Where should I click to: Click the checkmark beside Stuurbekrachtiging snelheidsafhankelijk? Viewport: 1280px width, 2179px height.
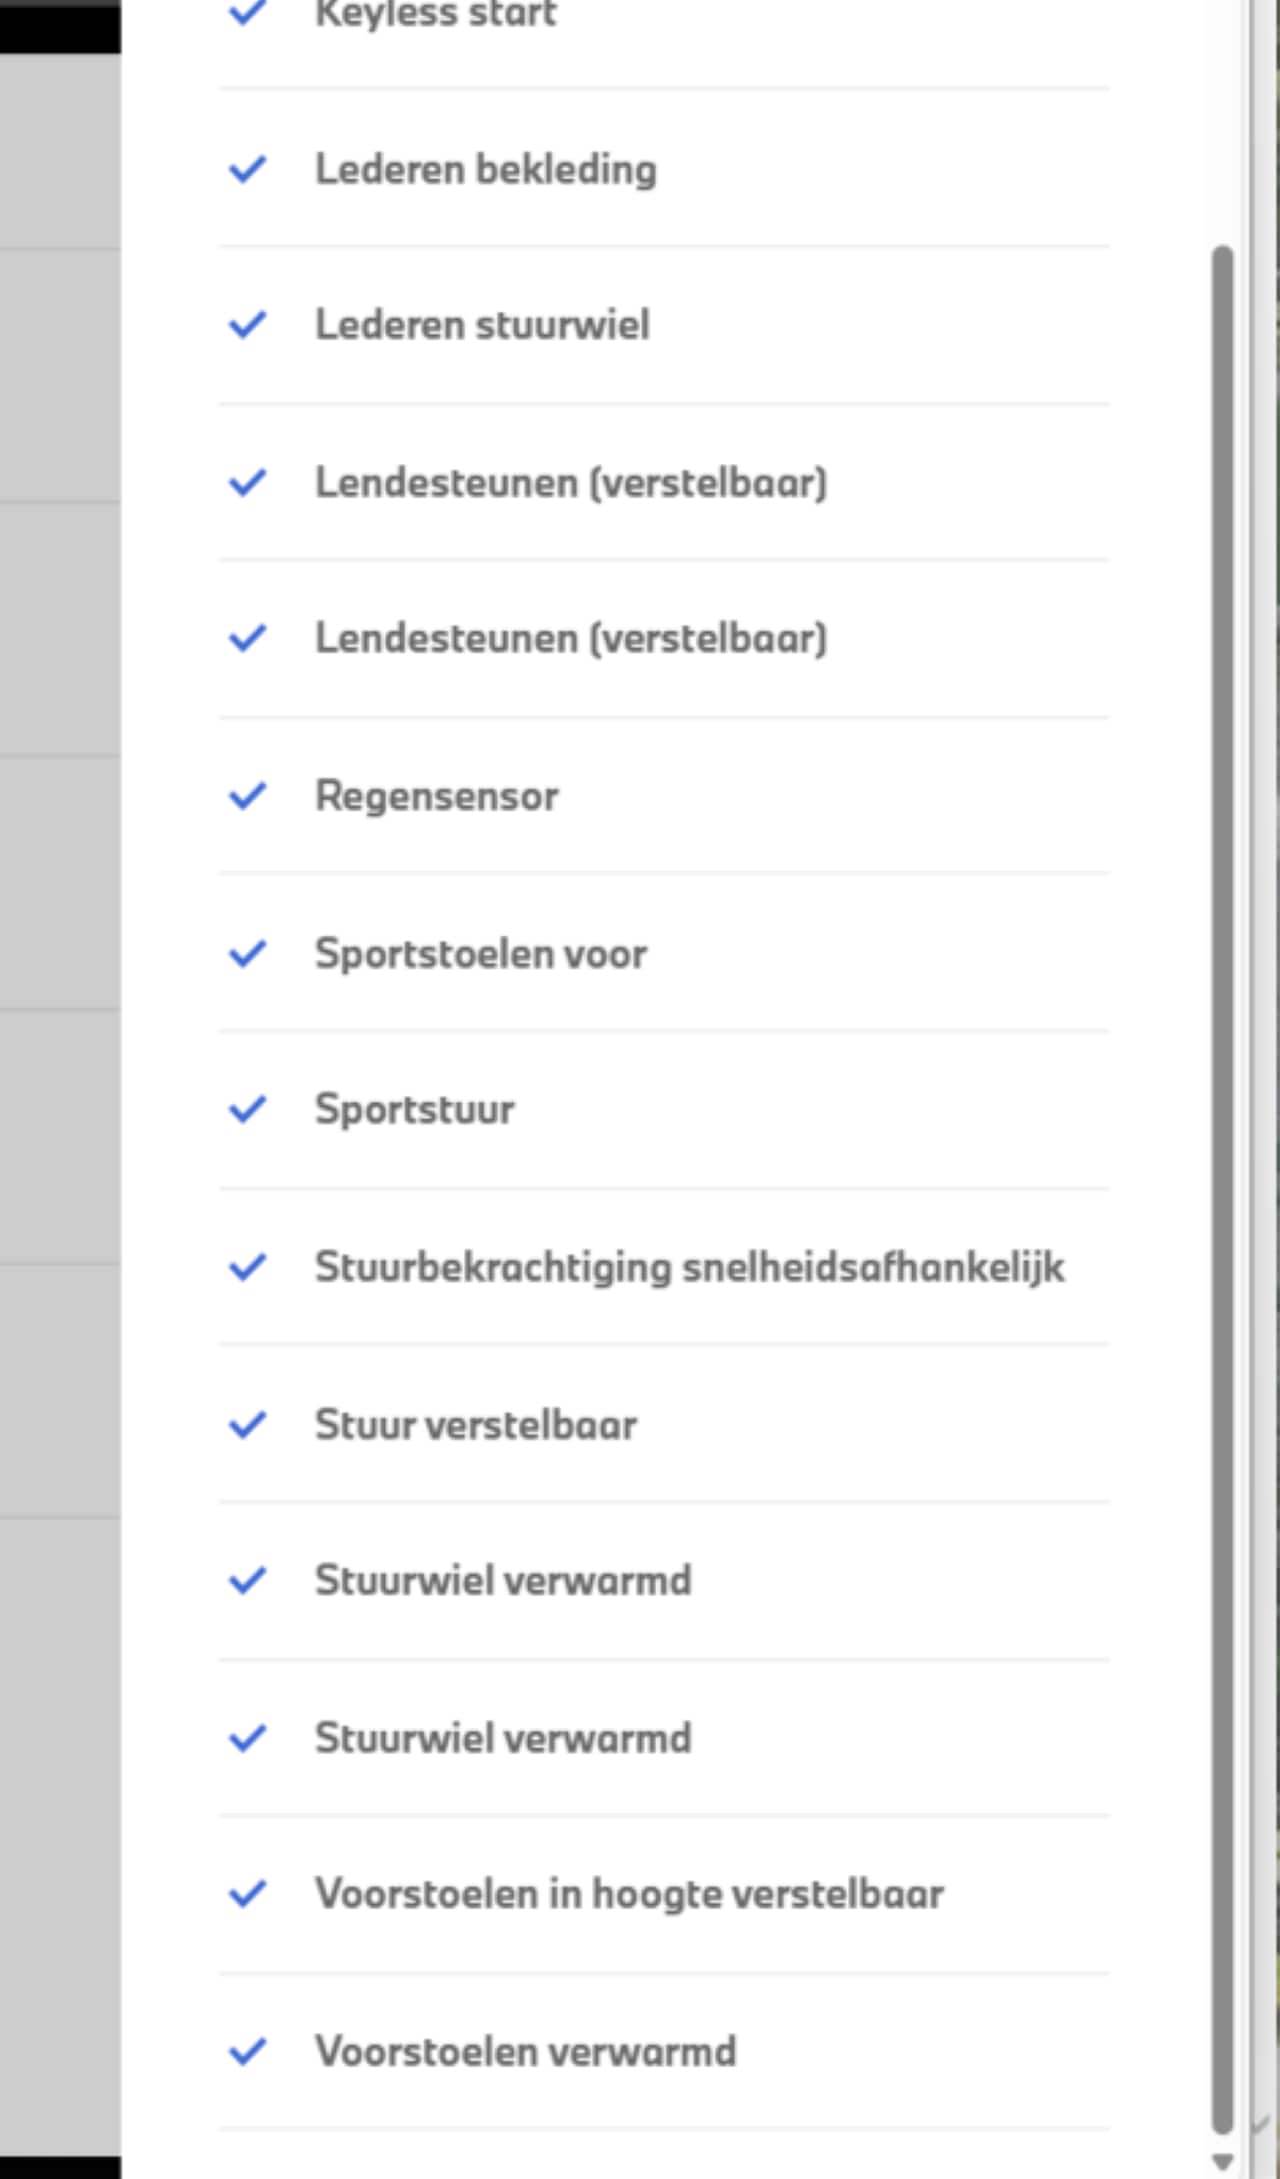tap(247, 1267)
